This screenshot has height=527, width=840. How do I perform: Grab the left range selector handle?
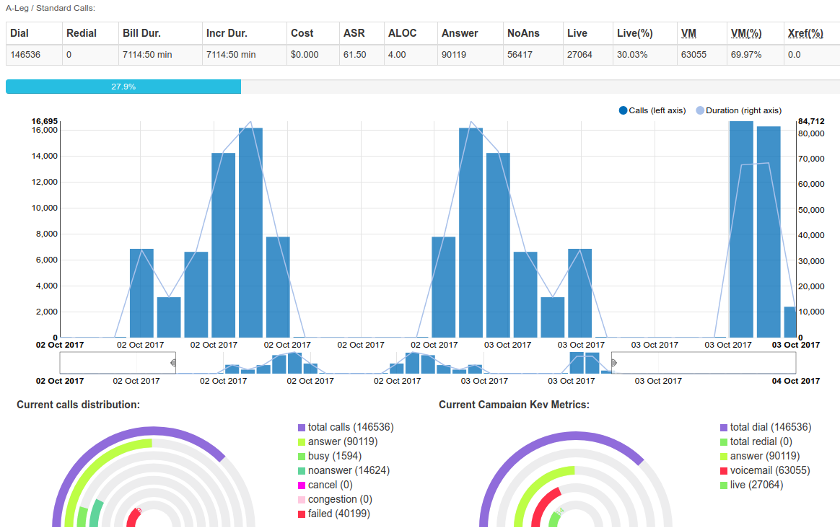(x=173, y=363)
